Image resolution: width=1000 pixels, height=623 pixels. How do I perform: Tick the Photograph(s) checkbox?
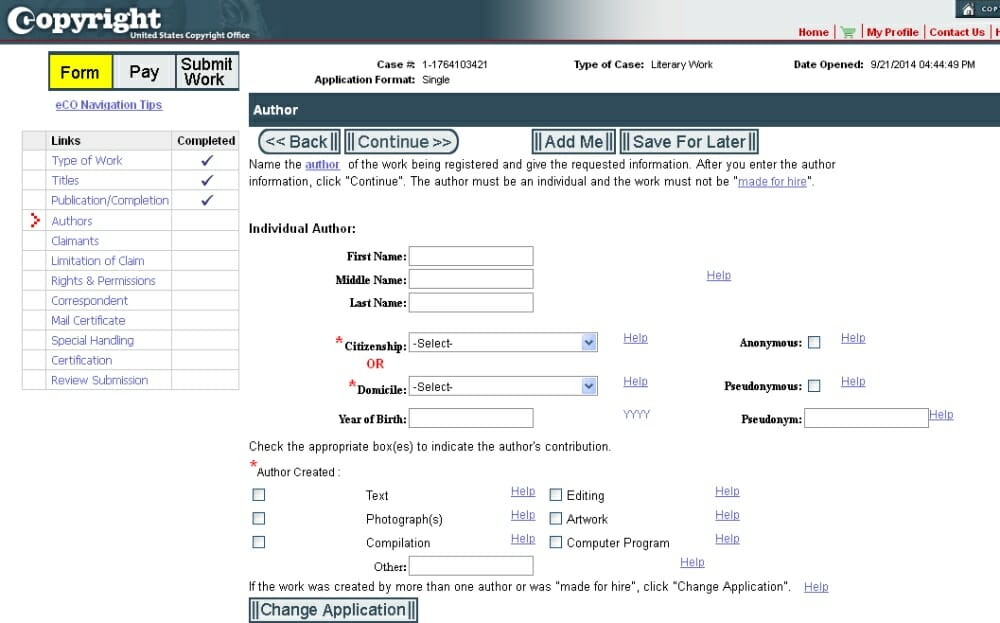258,518
